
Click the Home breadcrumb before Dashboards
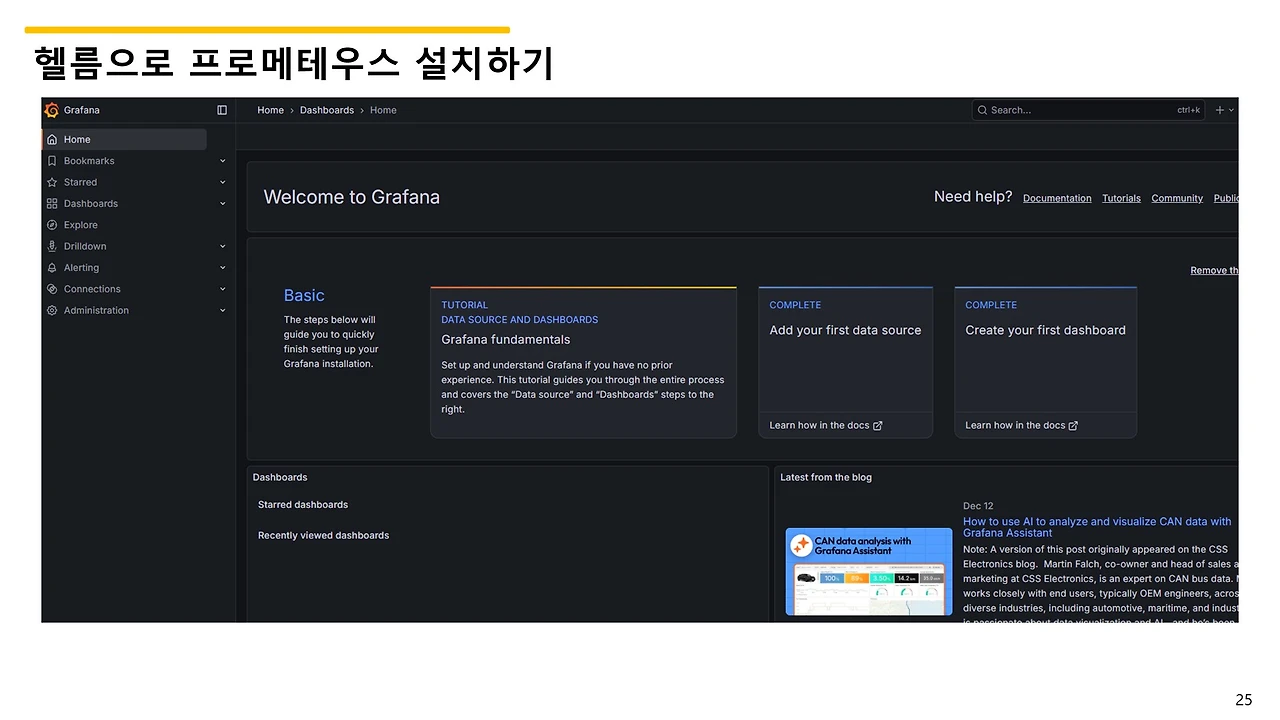(271, 110)
